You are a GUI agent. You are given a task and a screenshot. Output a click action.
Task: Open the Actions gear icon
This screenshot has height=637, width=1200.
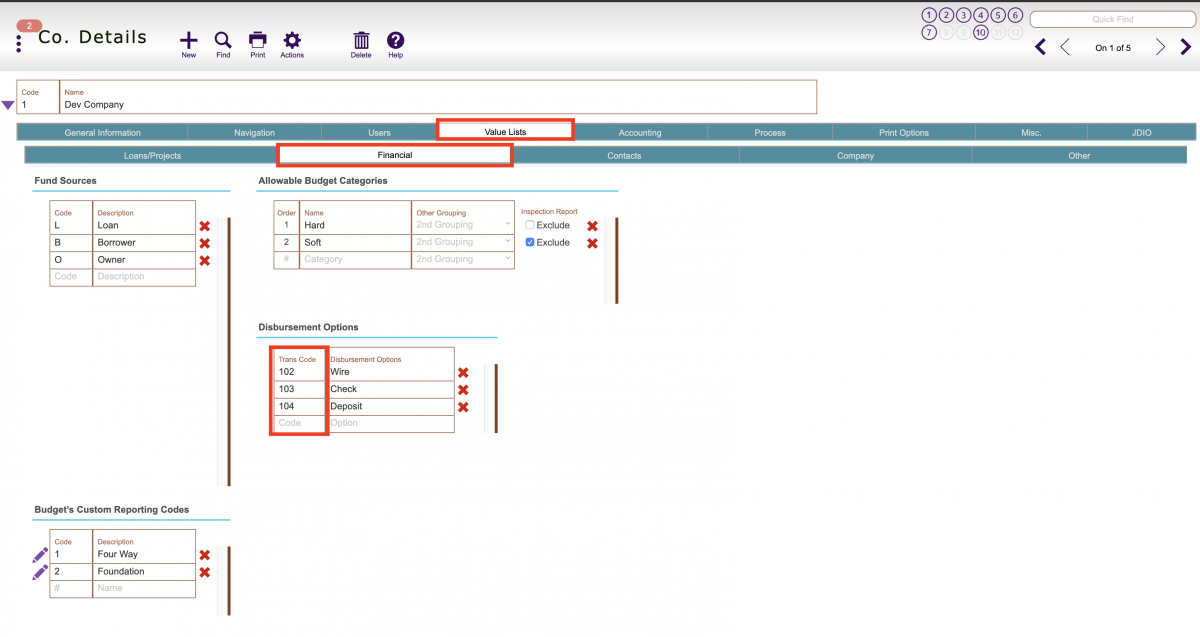pos(292,38)
